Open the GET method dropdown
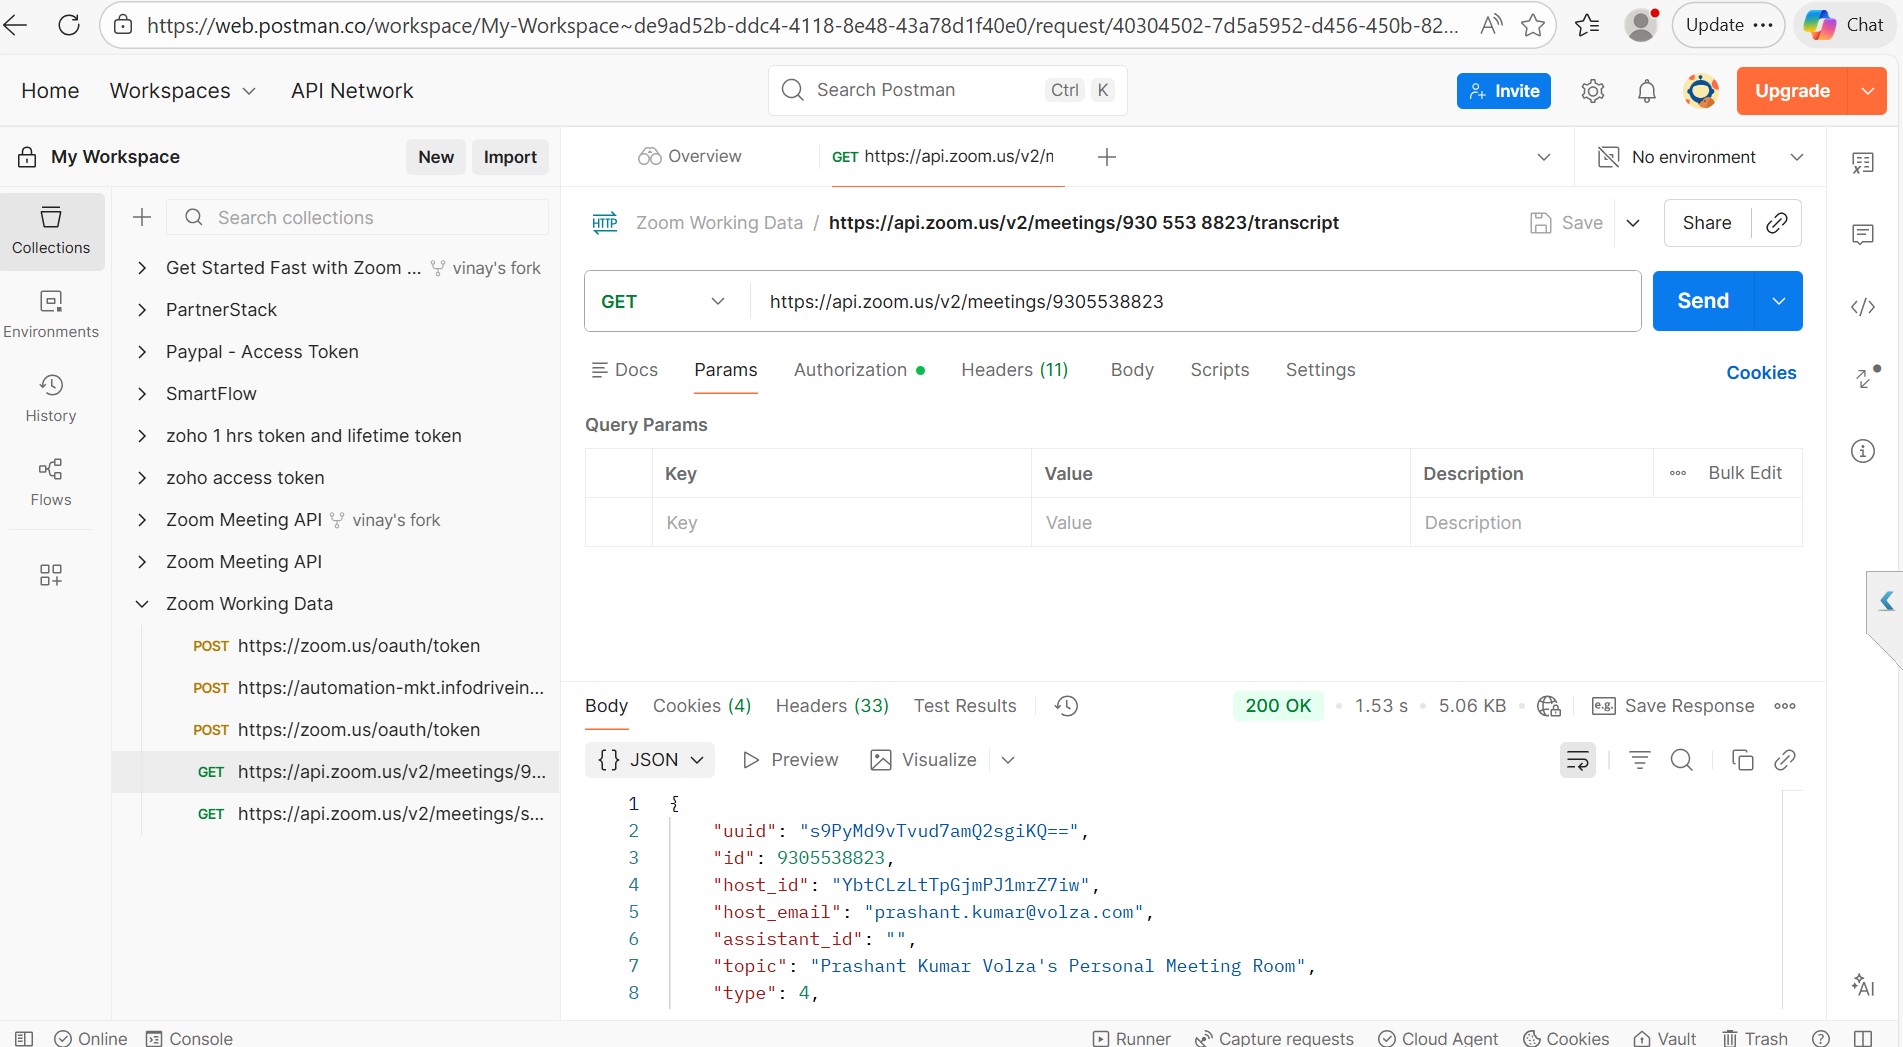1903x1047 pixels. tap(663, 301)
